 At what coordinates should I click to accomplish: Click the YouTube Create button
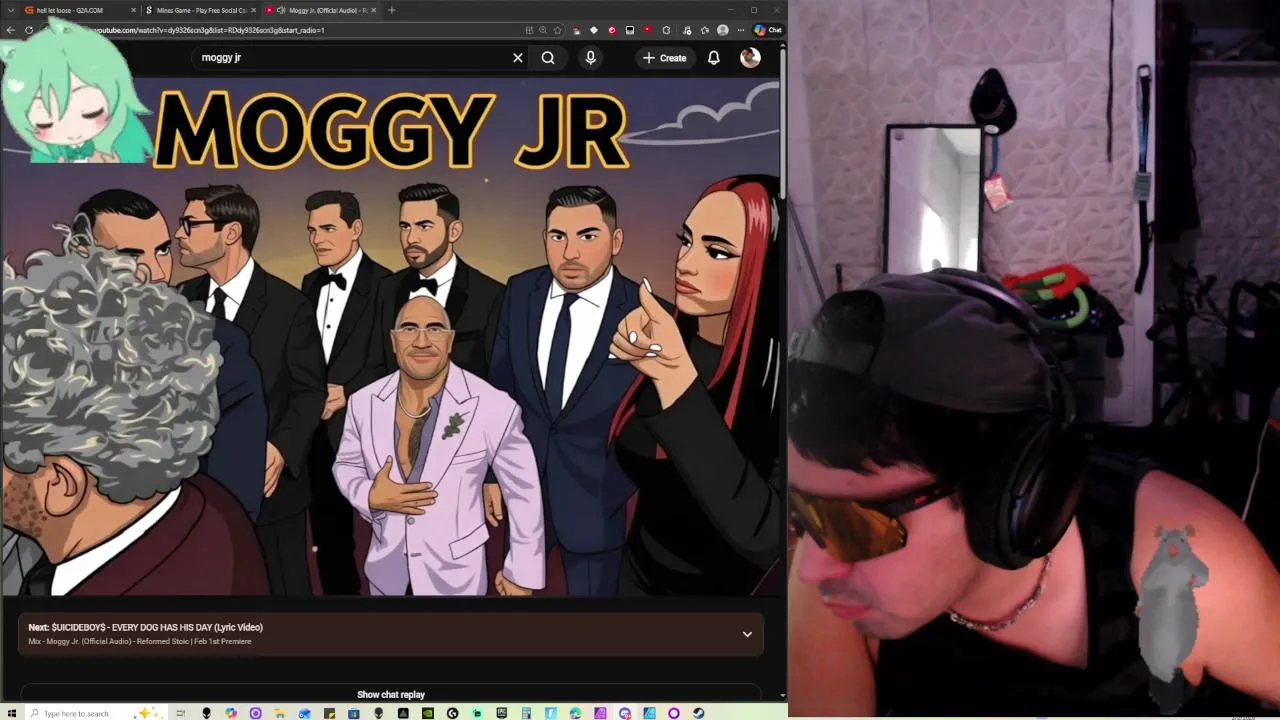[x=665, y=58]
